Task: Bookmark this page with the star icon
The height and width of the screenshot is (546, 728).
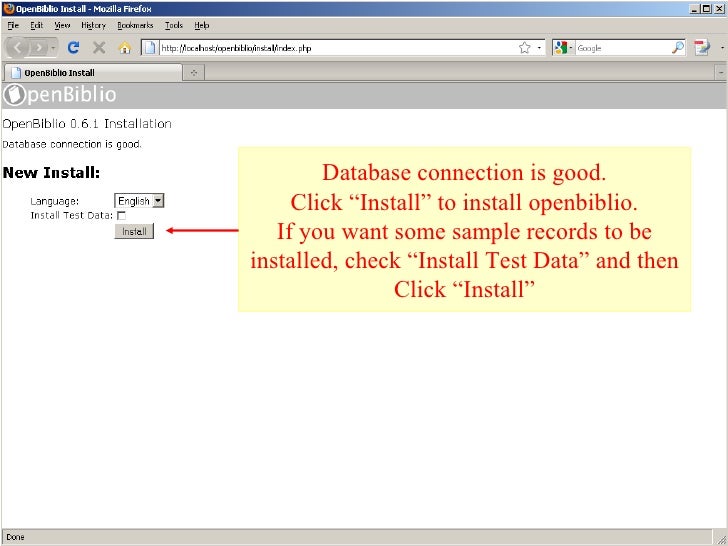Action: 525,47
